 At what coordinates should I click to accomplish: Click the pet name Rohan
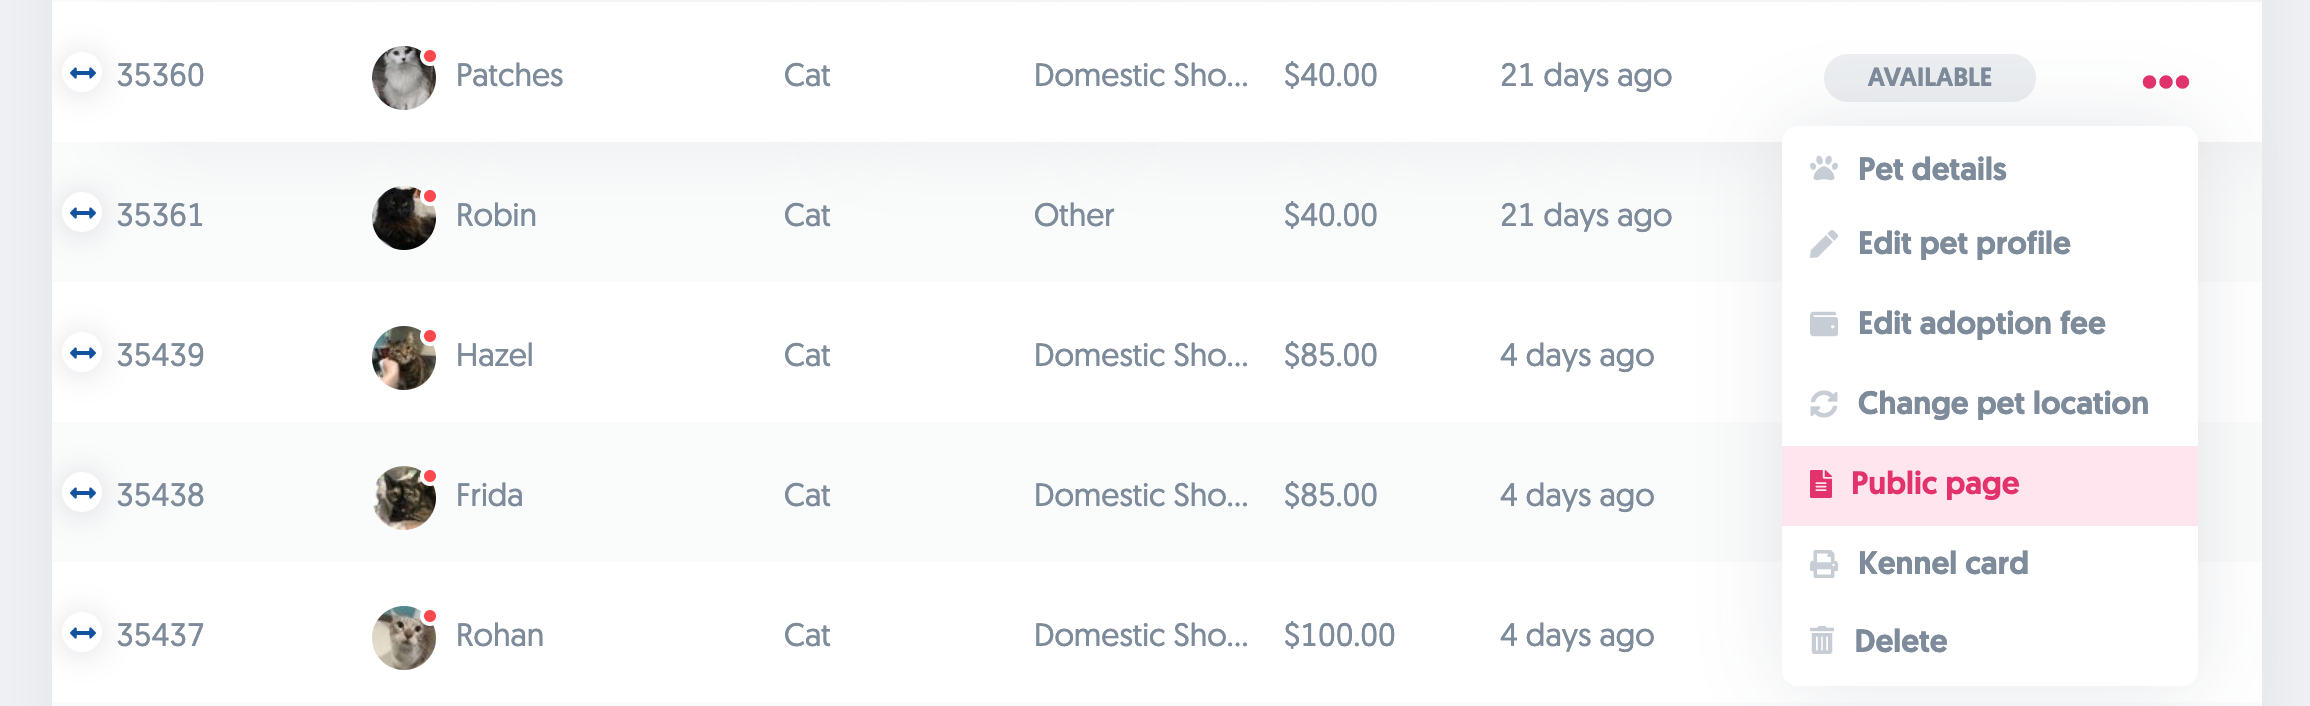pos(499,635)
